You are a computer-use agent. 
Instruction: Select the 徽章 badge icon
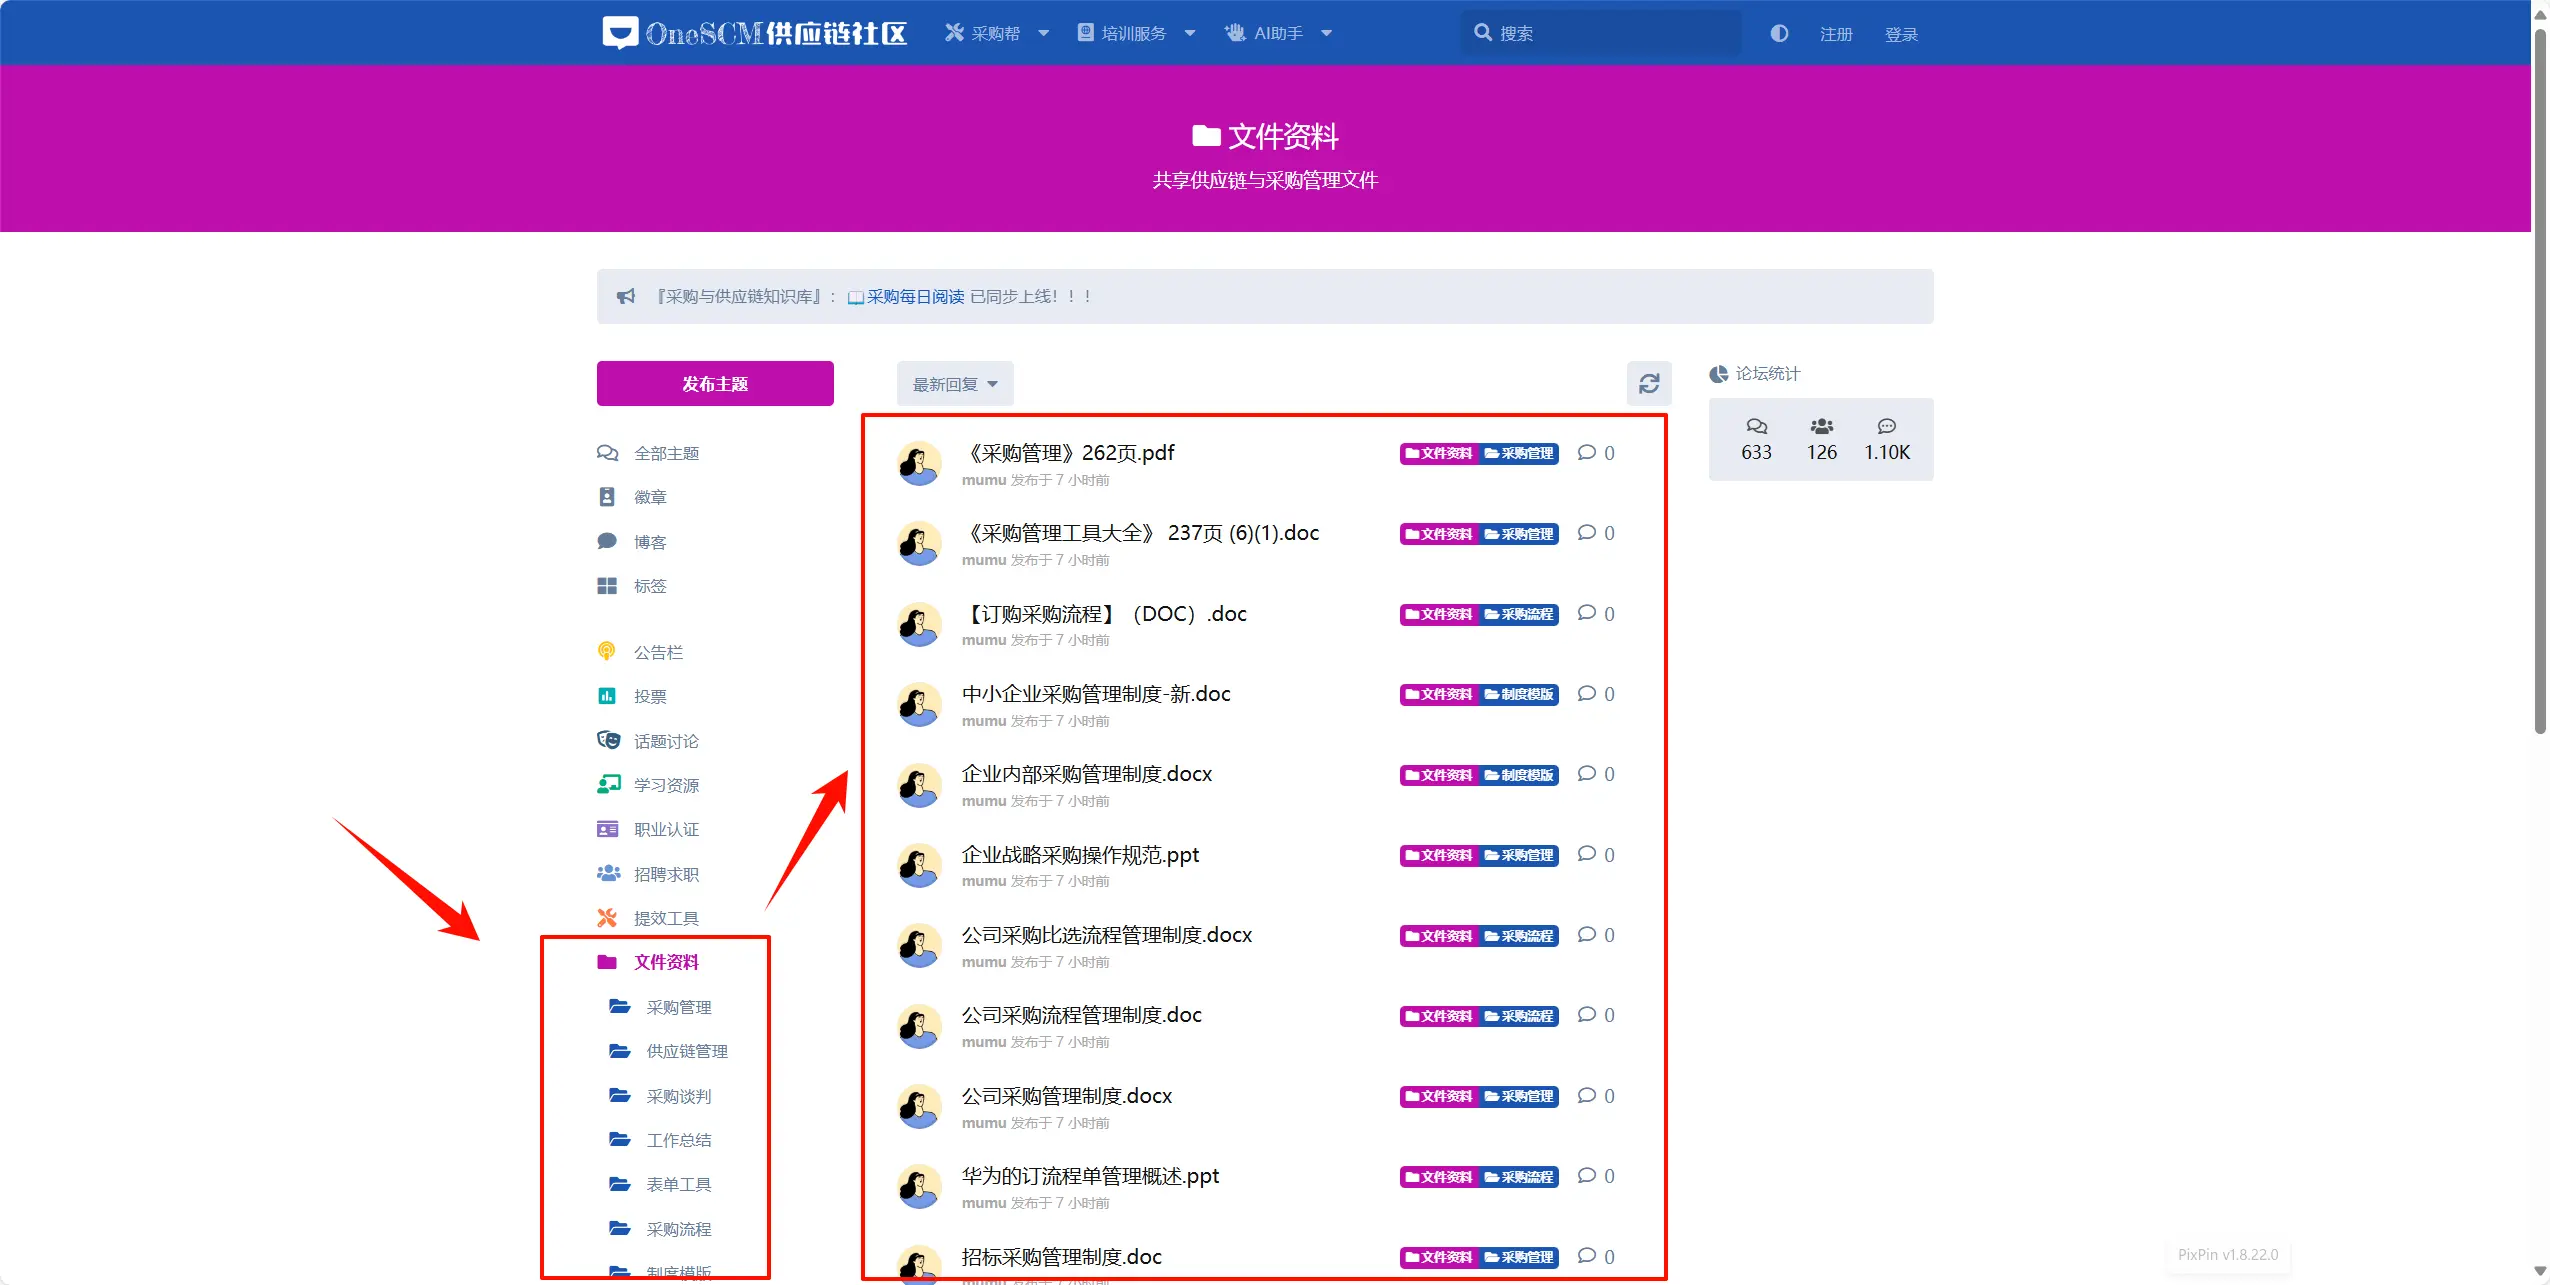coord(608,496)
